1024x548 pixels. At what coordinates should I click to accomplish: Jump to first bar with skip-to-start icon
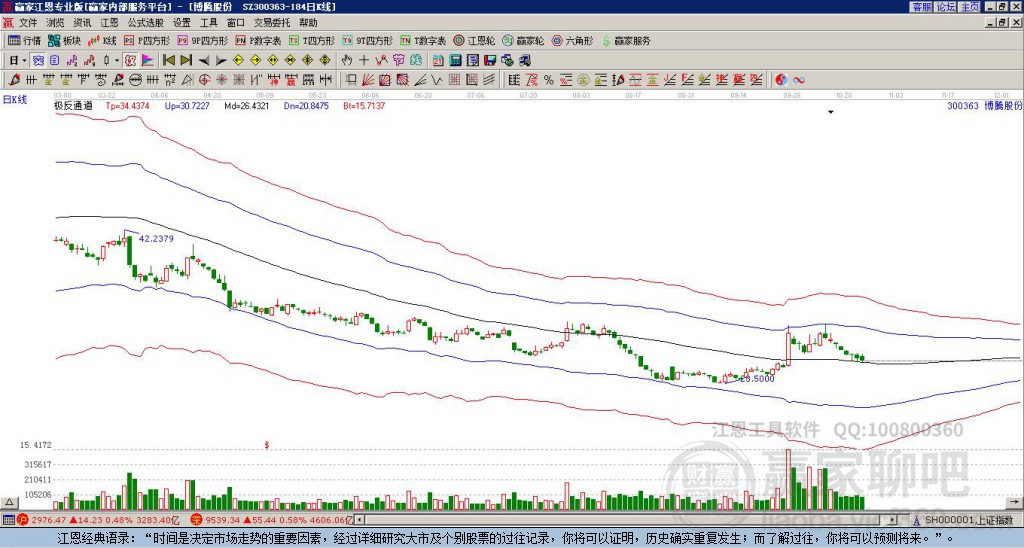tap(168, 61)
